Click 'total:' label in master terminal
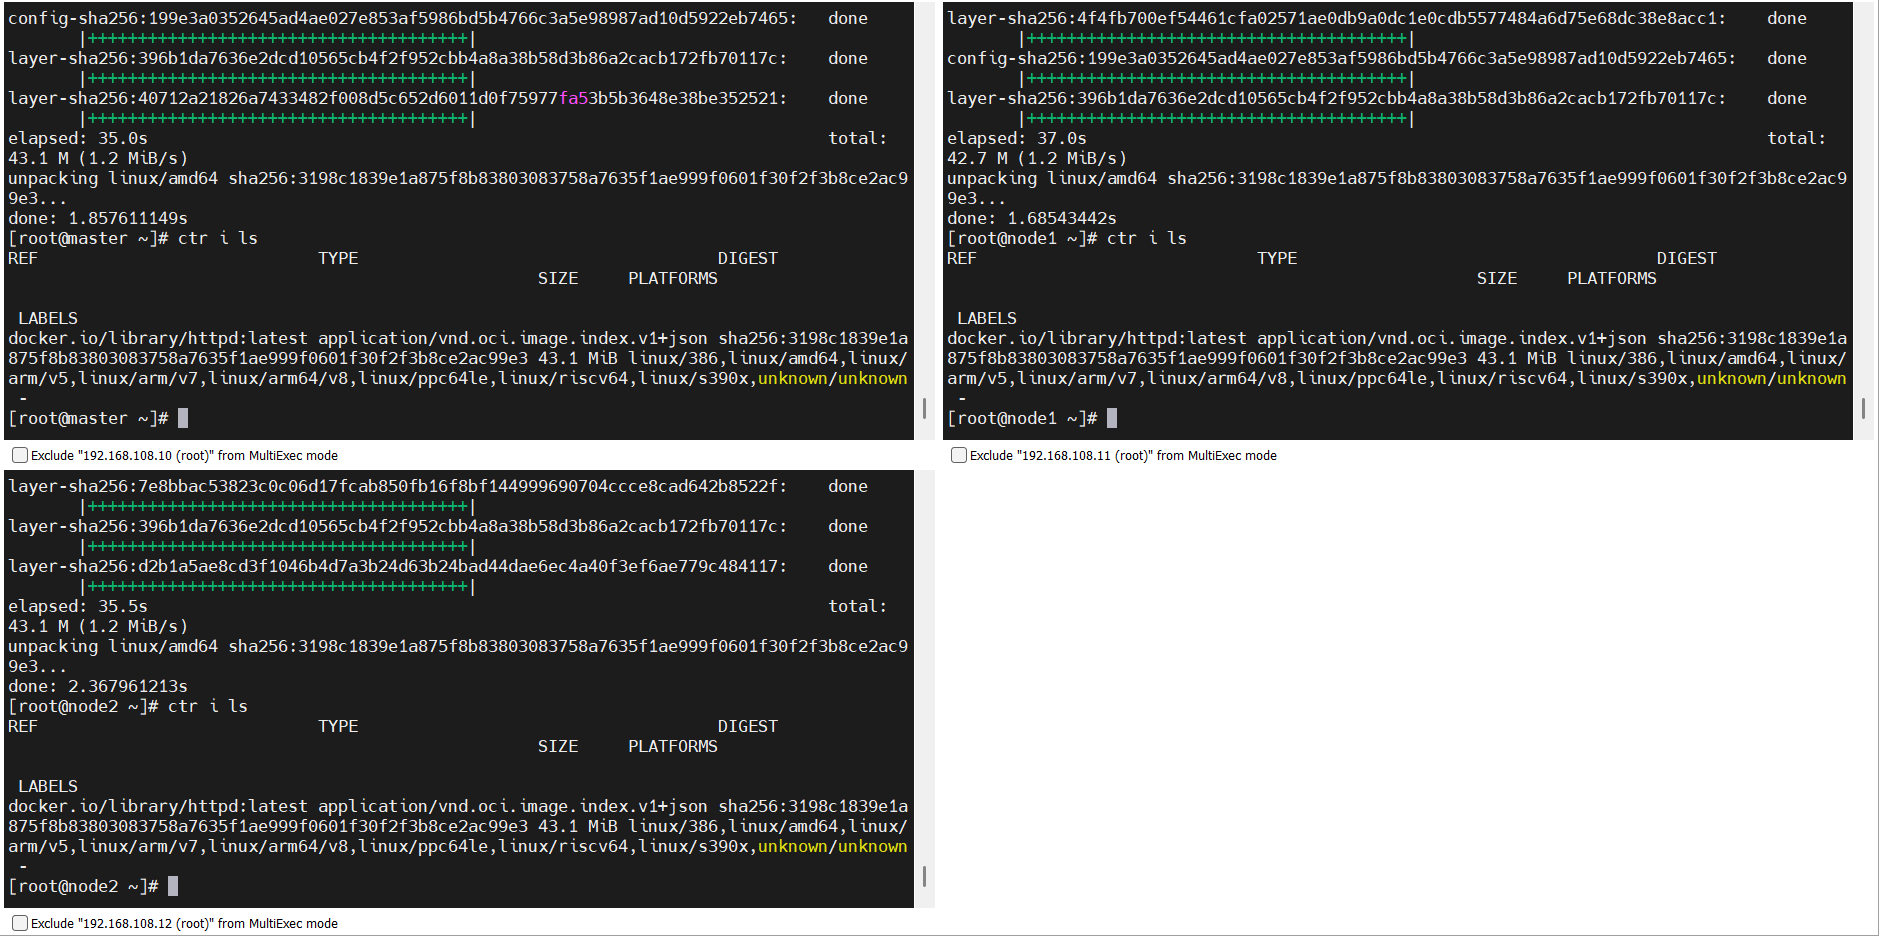1879x936 pixels. coord(858,138)
